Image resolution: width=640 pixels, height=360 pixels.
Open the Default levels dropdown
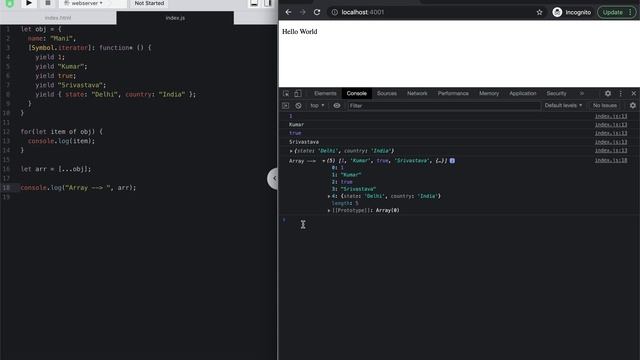pyautogui.click(x=563, y=106)
